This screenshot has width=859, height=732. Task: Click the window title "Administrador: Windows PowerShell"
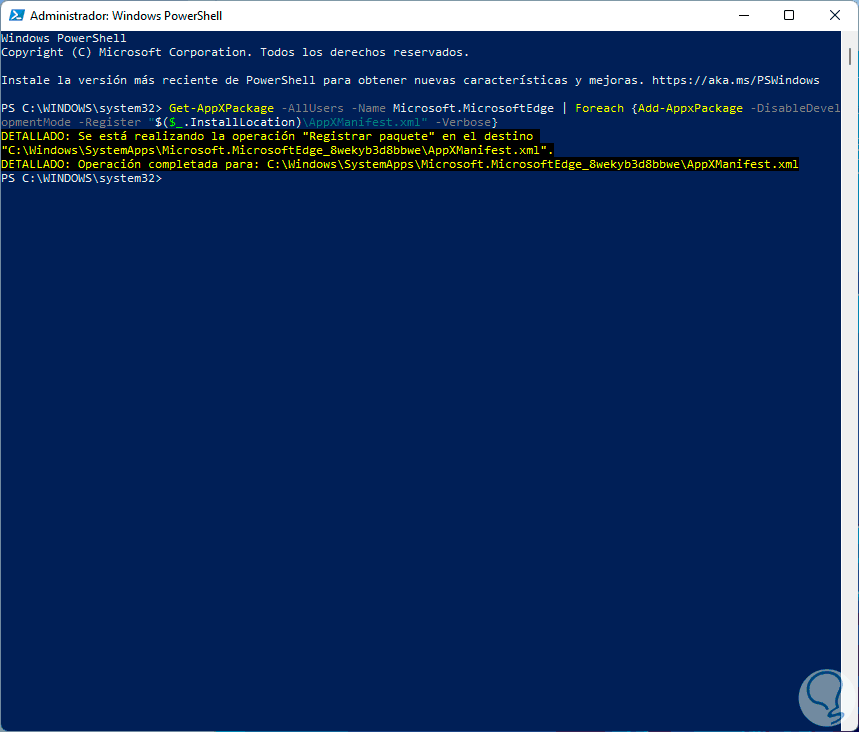pos(126,16)
